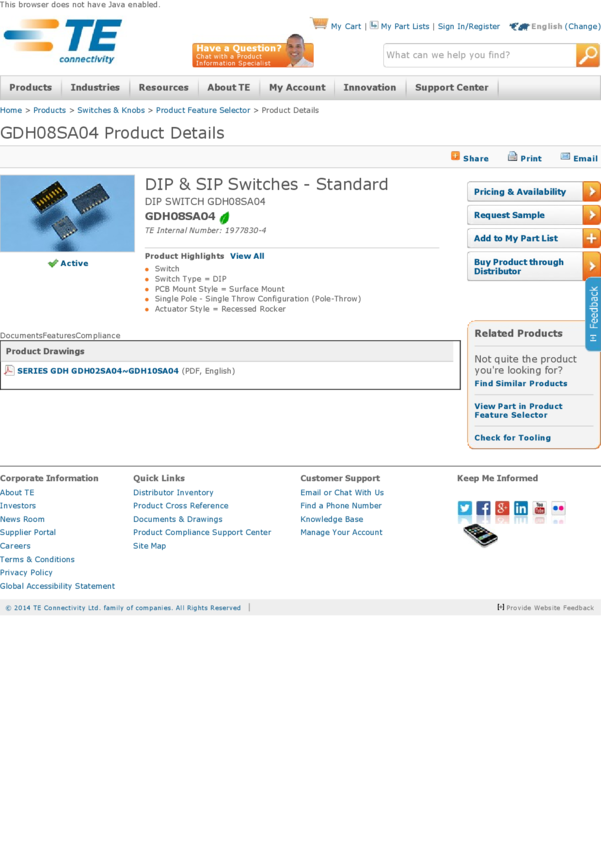Click Manage Your Account

pyautogui.click(x=341, y=532)
